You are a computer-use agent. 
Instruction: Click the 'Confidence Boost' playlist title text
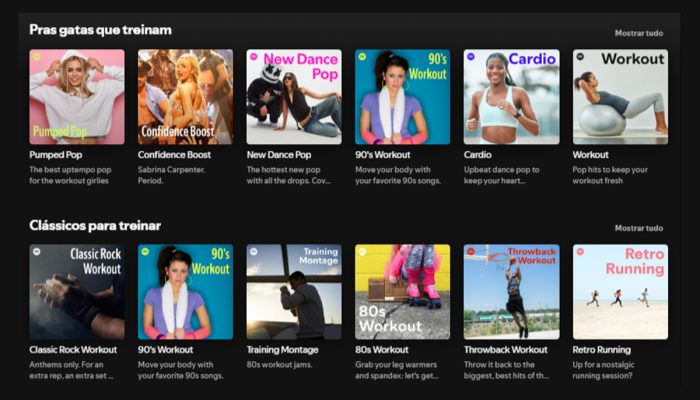[x=175, y=155]
